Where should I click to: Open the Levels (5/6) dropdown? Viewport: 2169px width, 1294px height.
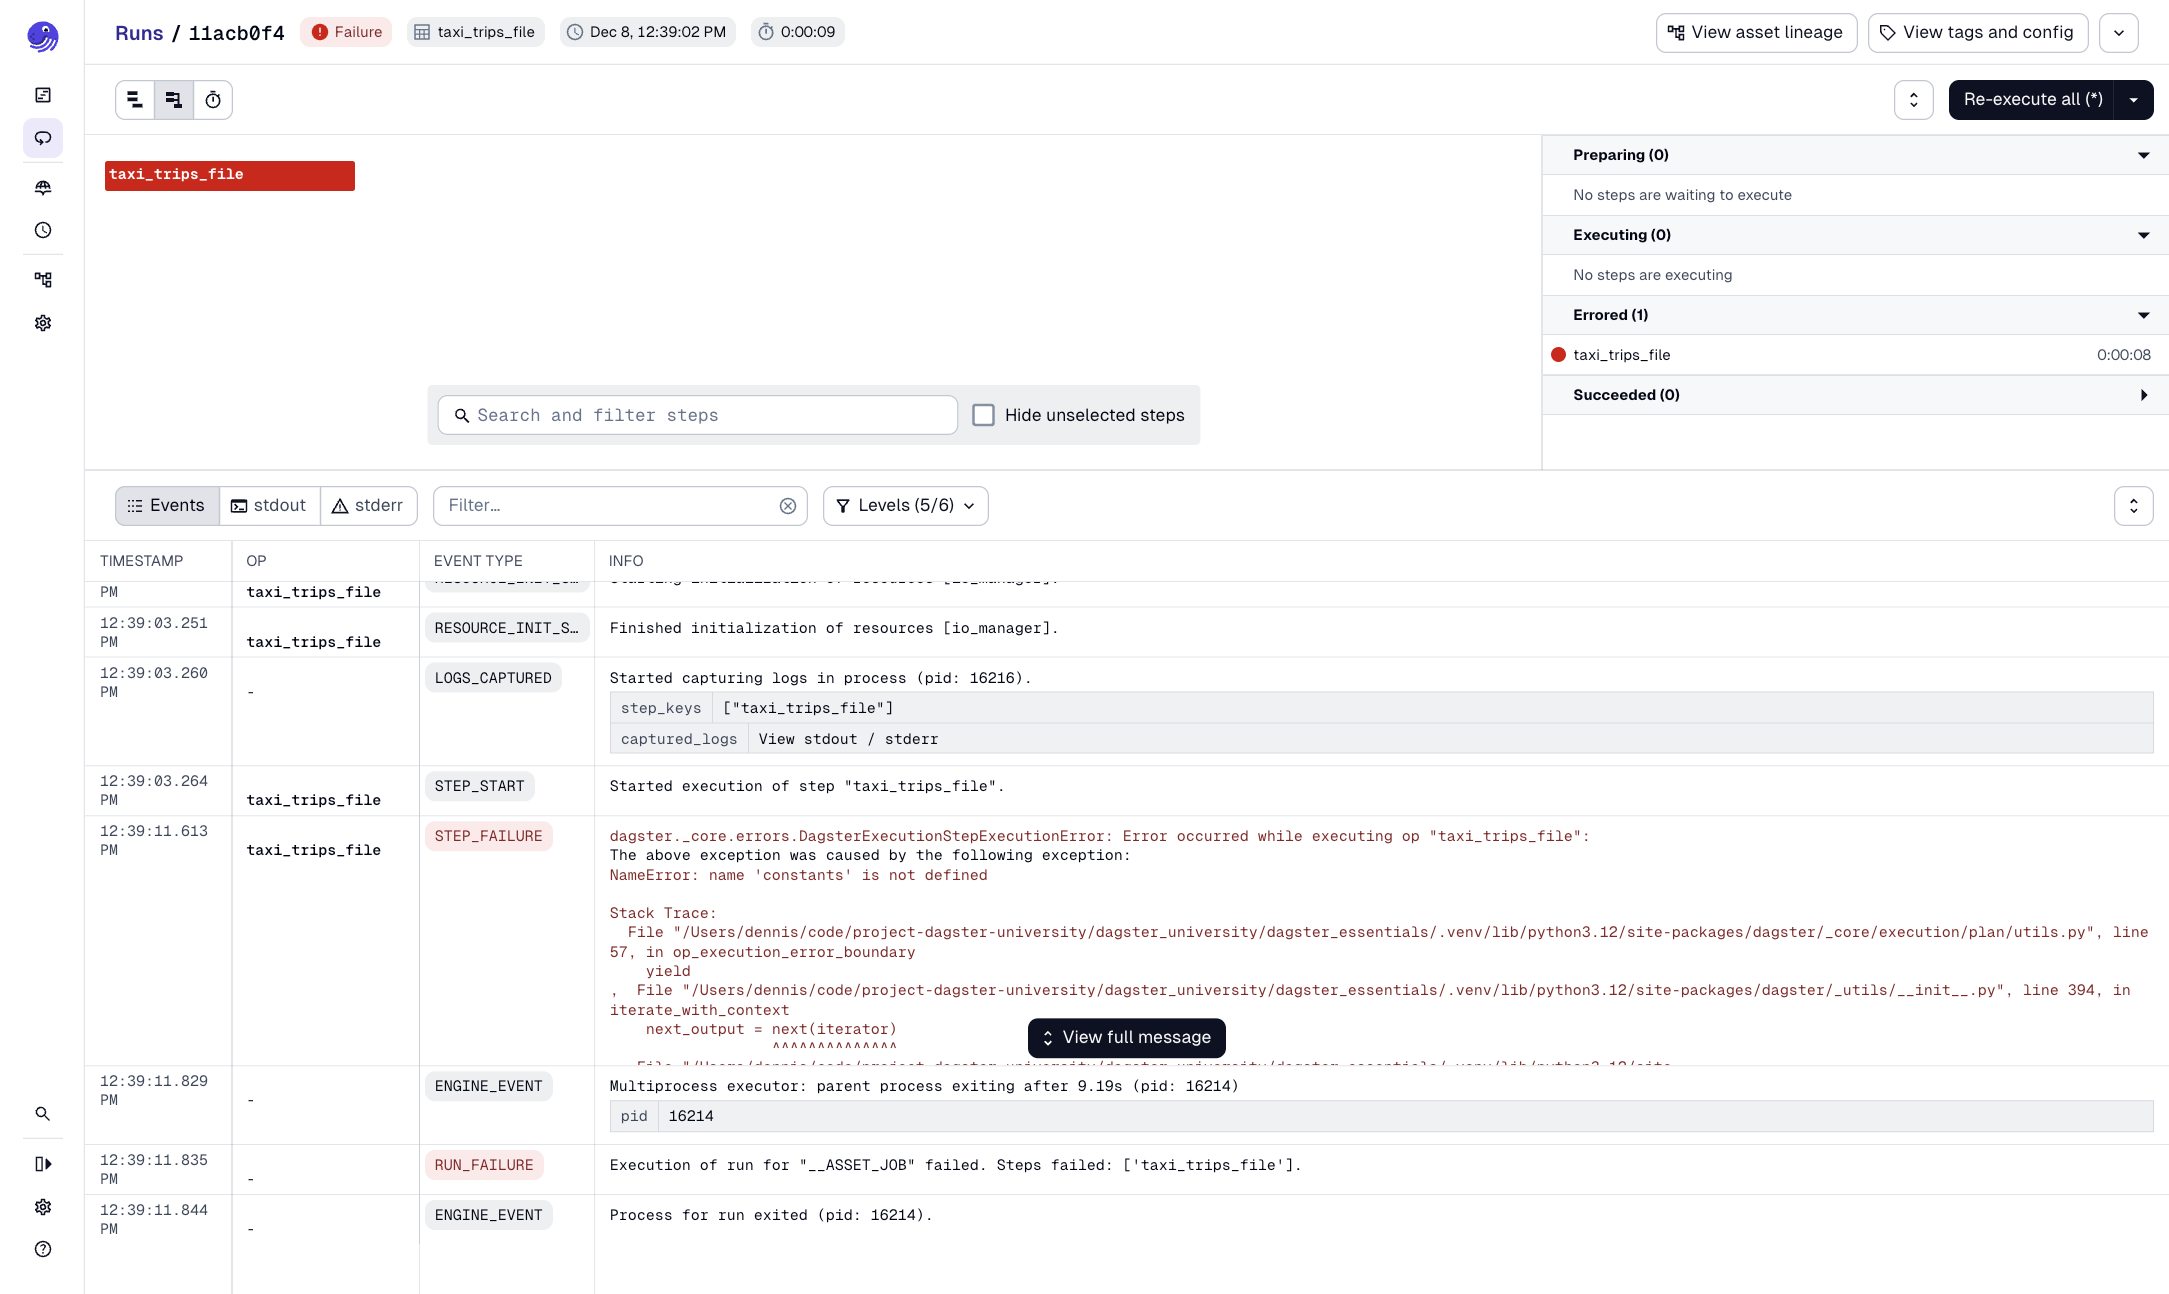coord(905,505)
